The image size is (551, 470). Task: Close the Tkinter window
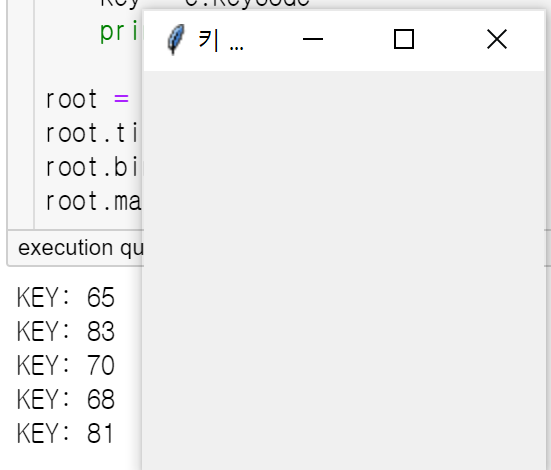click(x=497, y=39)
